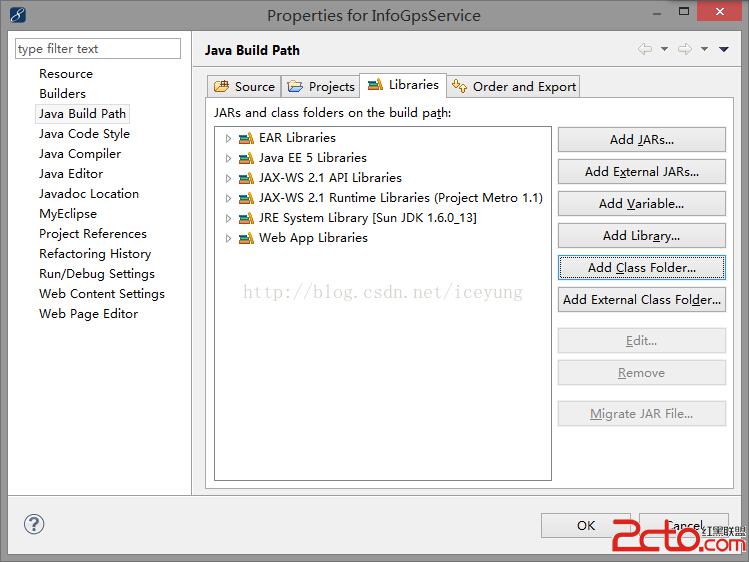Expand the EAR Libraries node

pos(228,138)
